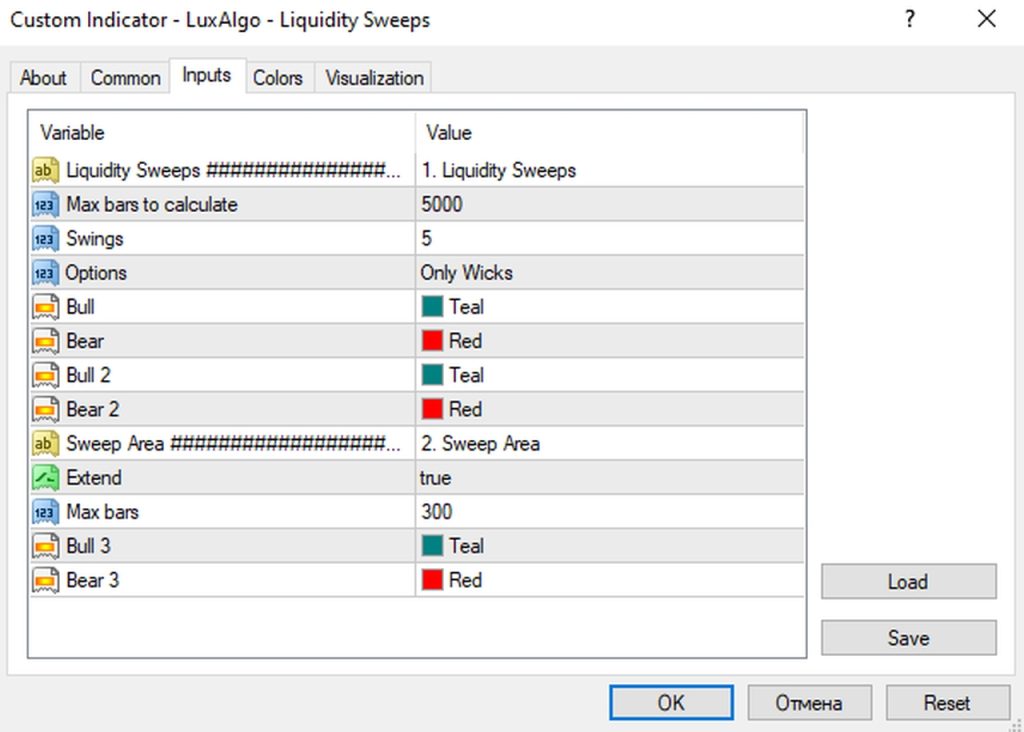Image resolution: width=1024 pixels, height=732 pixels.
Task: Click the integer icon beside Swings
Action: pos(44,239)
